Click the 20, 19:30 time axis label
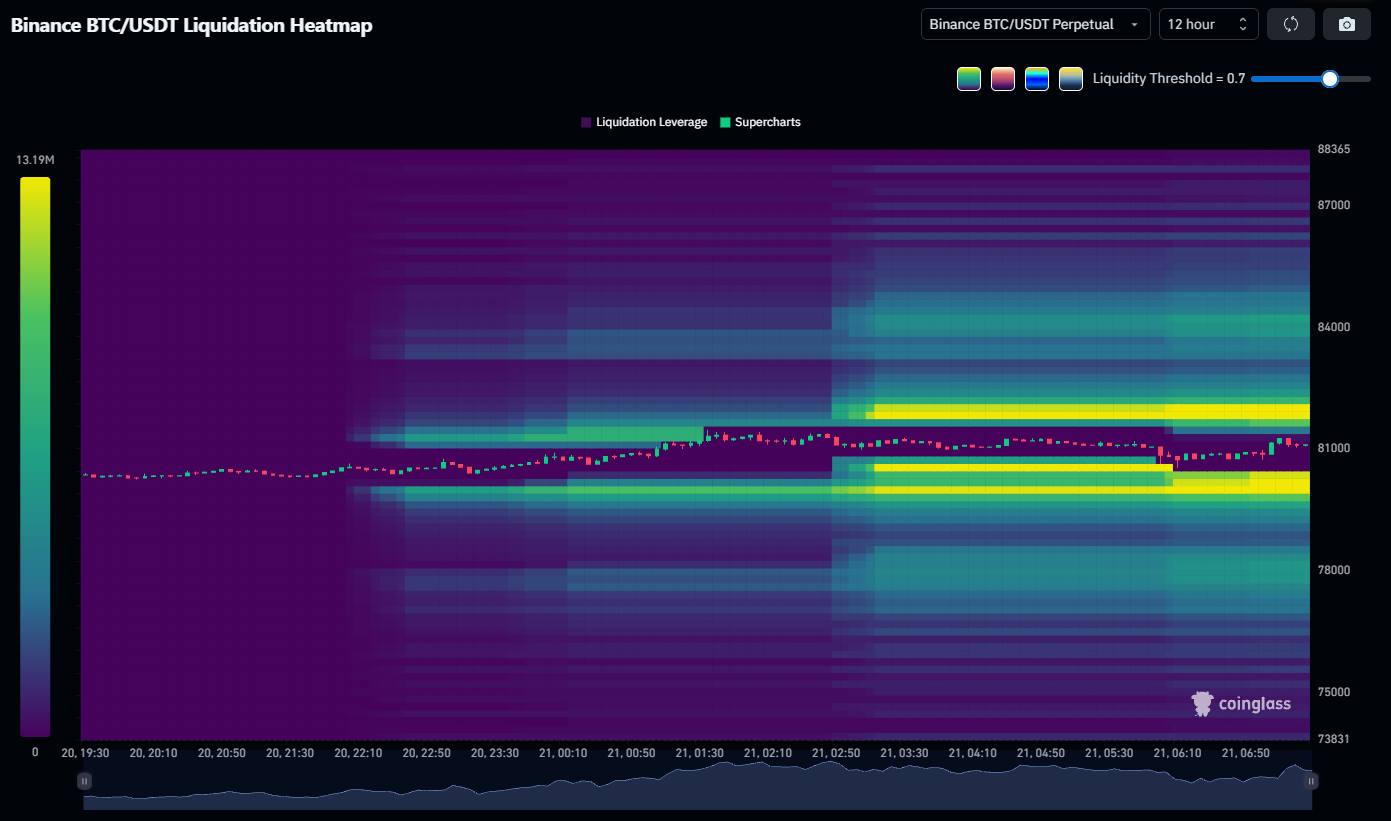Screen dimensions: 1391x821 pyautogui.click(x=85, y=752)
